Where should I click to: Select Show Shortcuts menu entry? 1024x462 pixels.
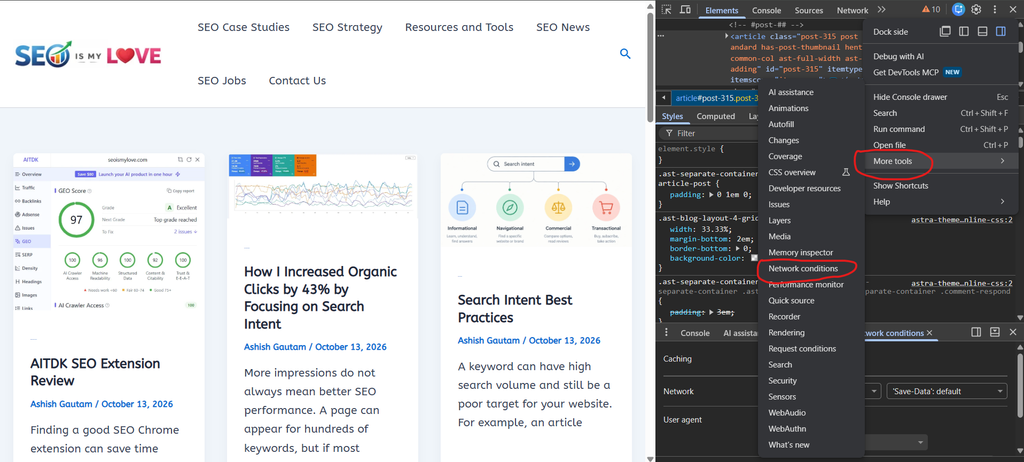tap(940, 186)
